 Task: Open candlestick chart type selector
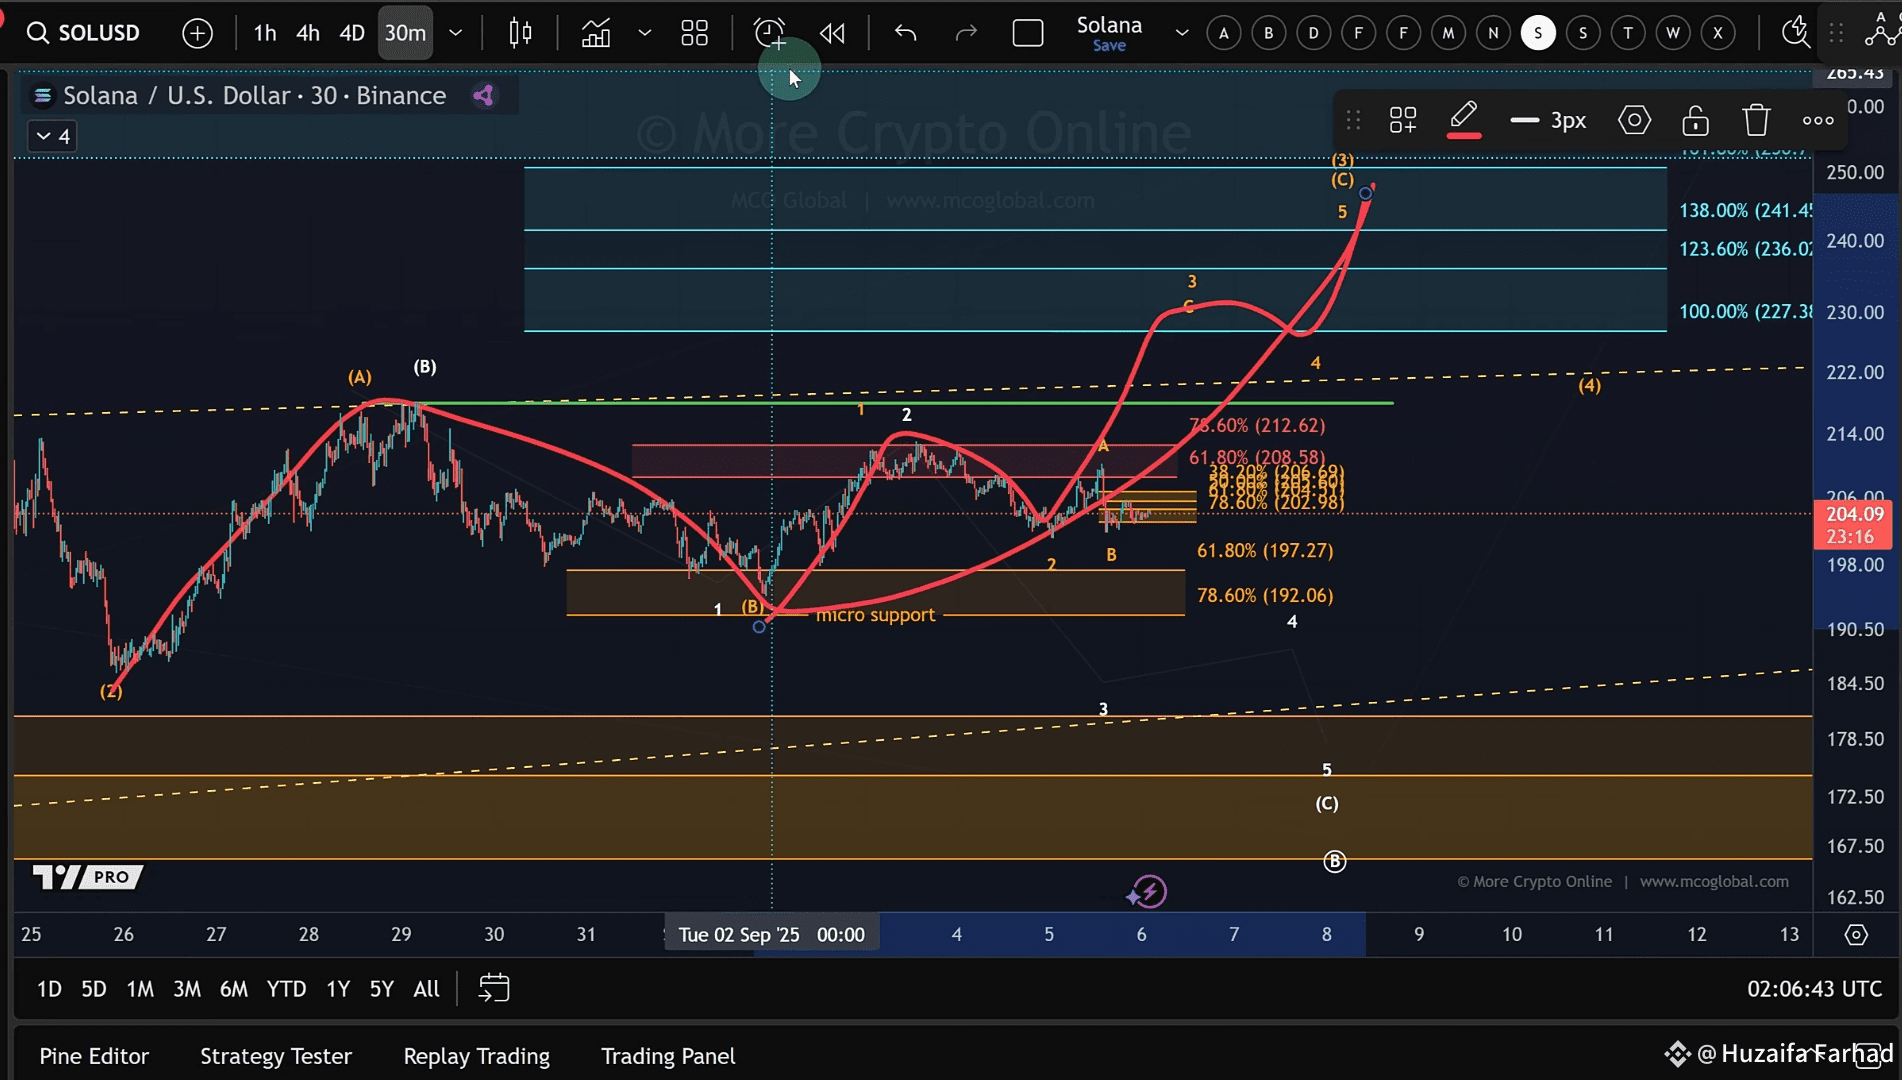point(520,33)
